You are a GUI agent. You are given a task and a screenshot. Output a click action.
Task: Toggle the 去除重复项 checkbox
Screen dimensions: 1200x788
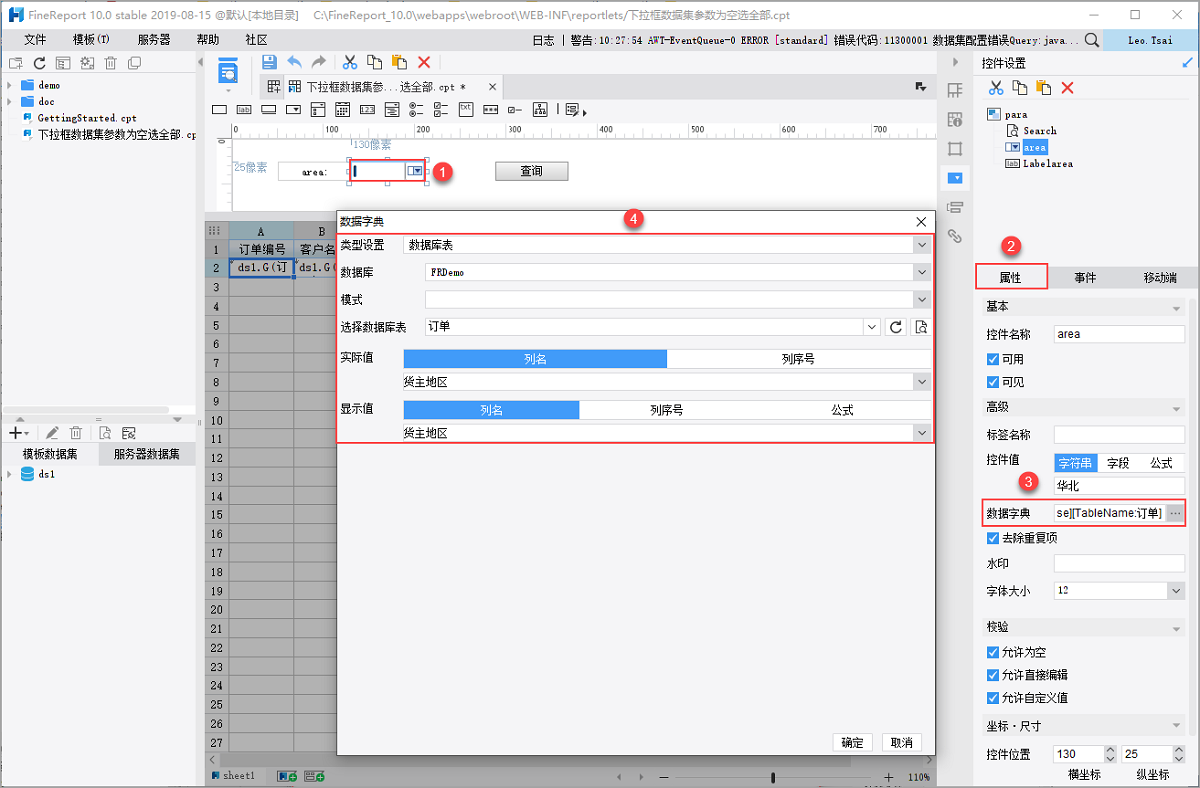pos(993,537)
